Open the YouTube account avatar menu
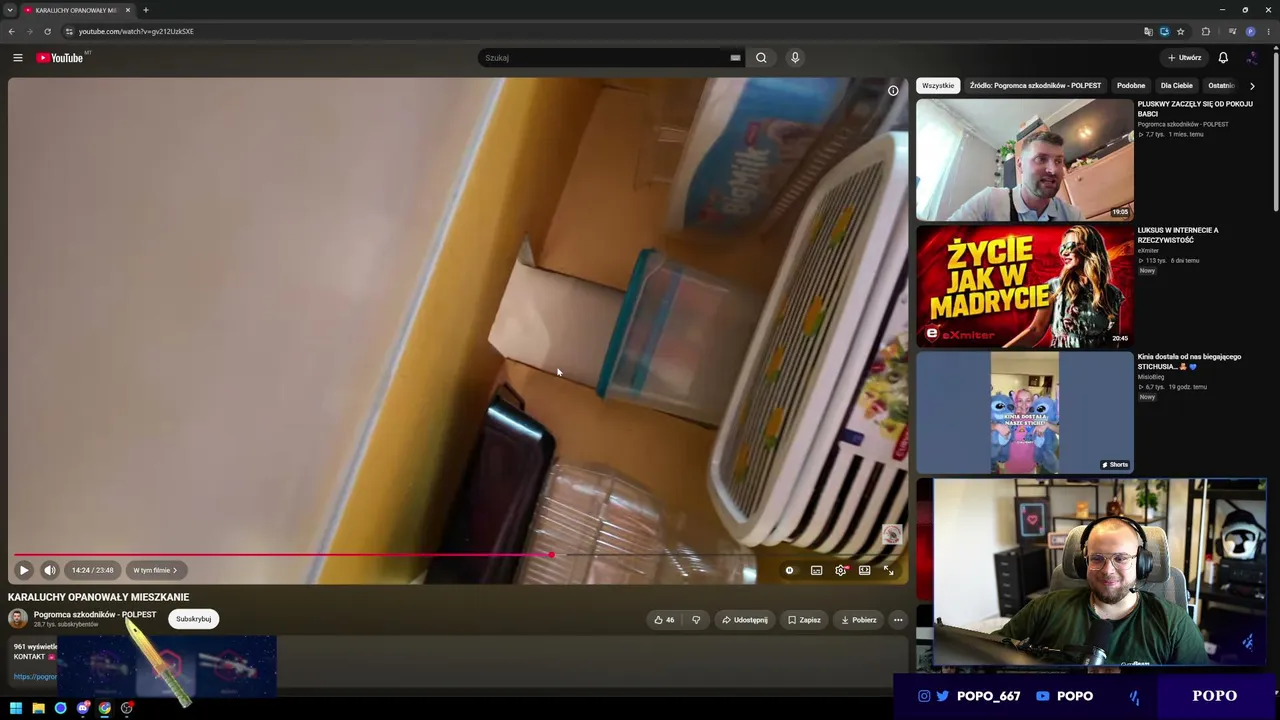1280x720 pixels. 1252,58
